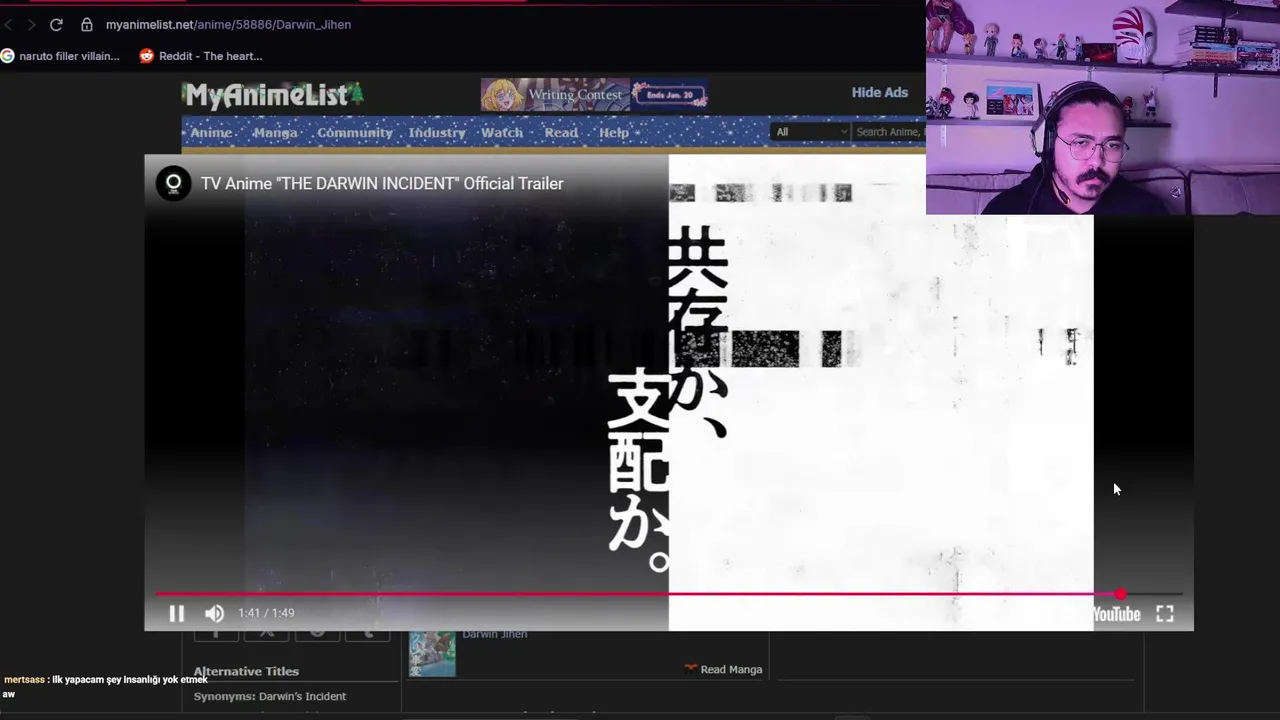View site info via address bar lock icon
Viewport: 1280px width, 720px height.
coord(87,24)
